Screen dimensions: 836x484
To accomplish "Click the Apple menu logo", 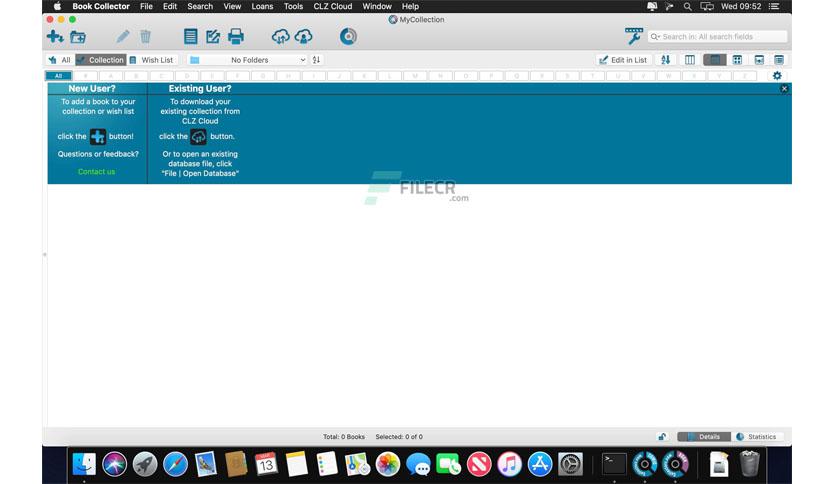I will [x=58, y=6].
